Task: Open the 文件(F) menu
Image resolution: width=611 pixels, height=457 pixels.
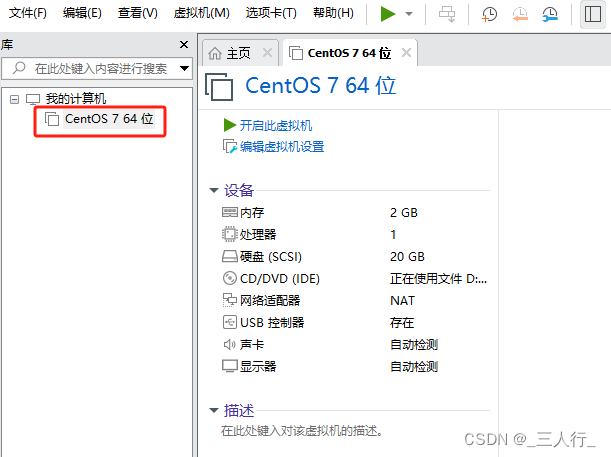Action: coord(28,13)
